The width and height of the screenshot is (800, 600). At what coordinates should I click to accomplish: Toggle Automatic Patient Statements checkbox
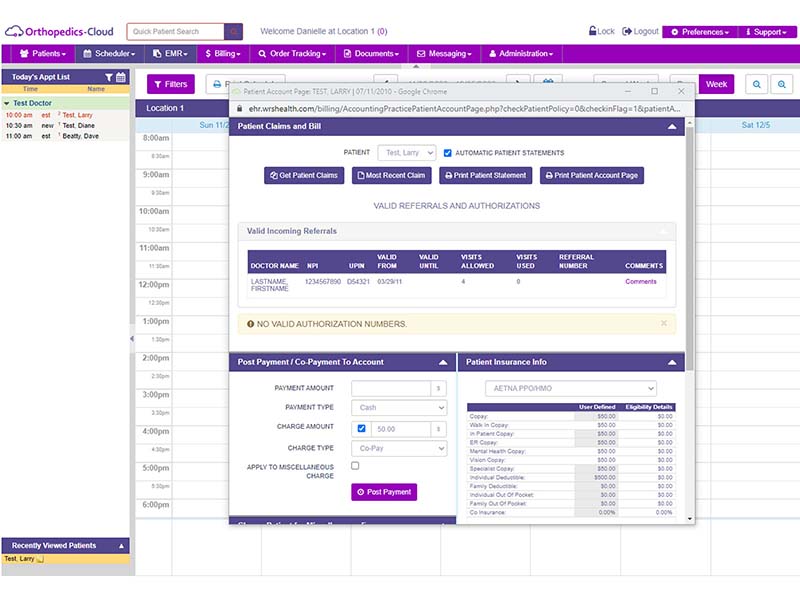[x=447, y=153]
